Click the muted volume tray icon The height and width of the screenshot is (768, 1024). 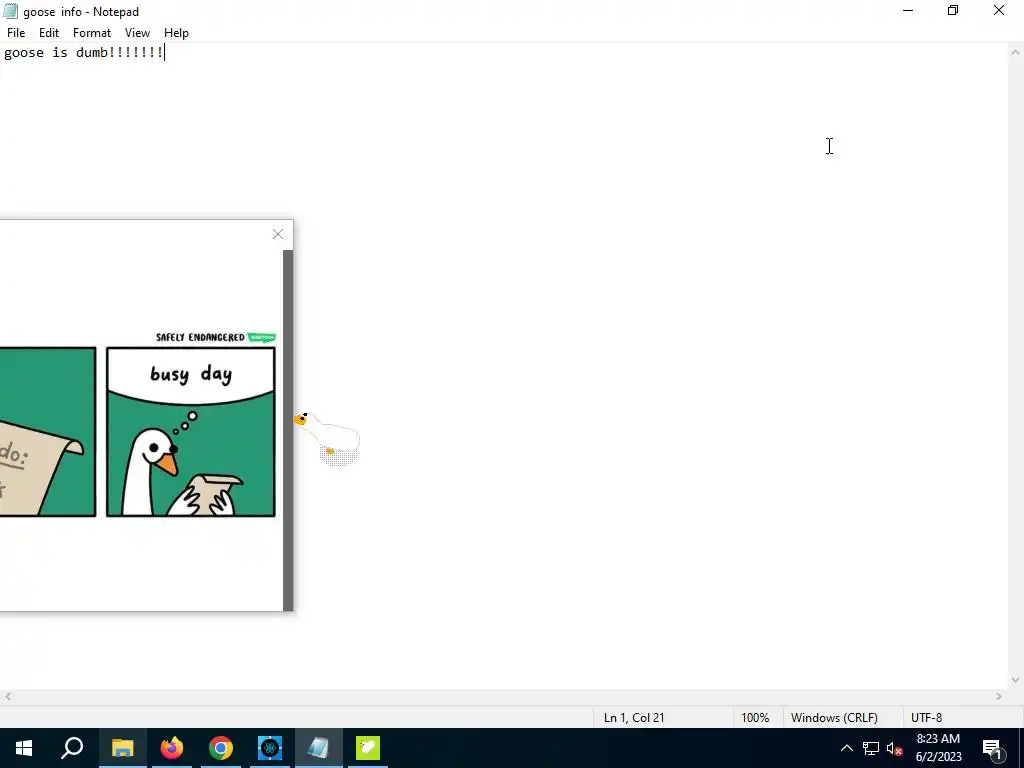(894, 748)
